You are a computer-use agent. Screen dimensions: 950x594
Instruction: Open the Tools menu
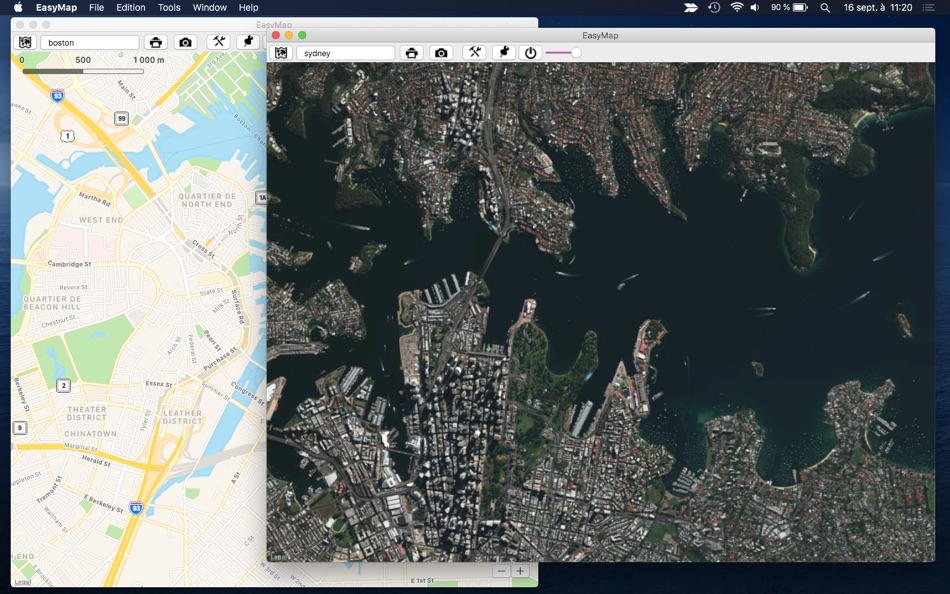[169, 7]
